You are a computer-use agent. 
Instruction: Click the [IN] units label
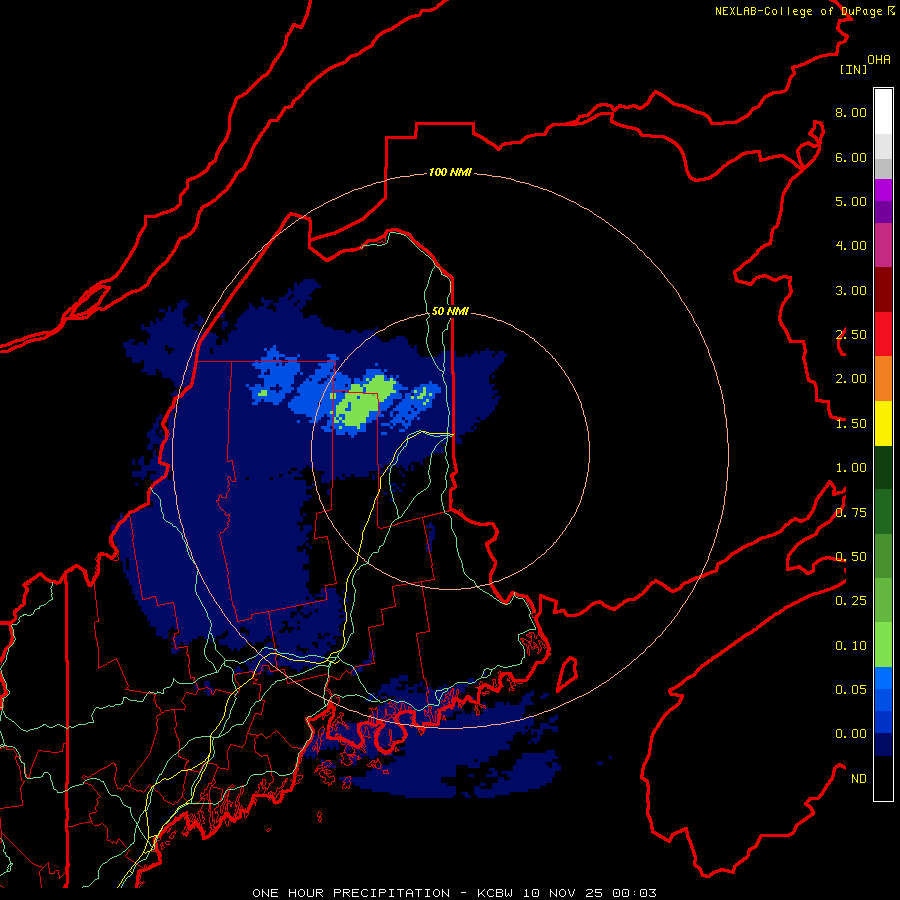pyautogui.click(x=853, y=69)
